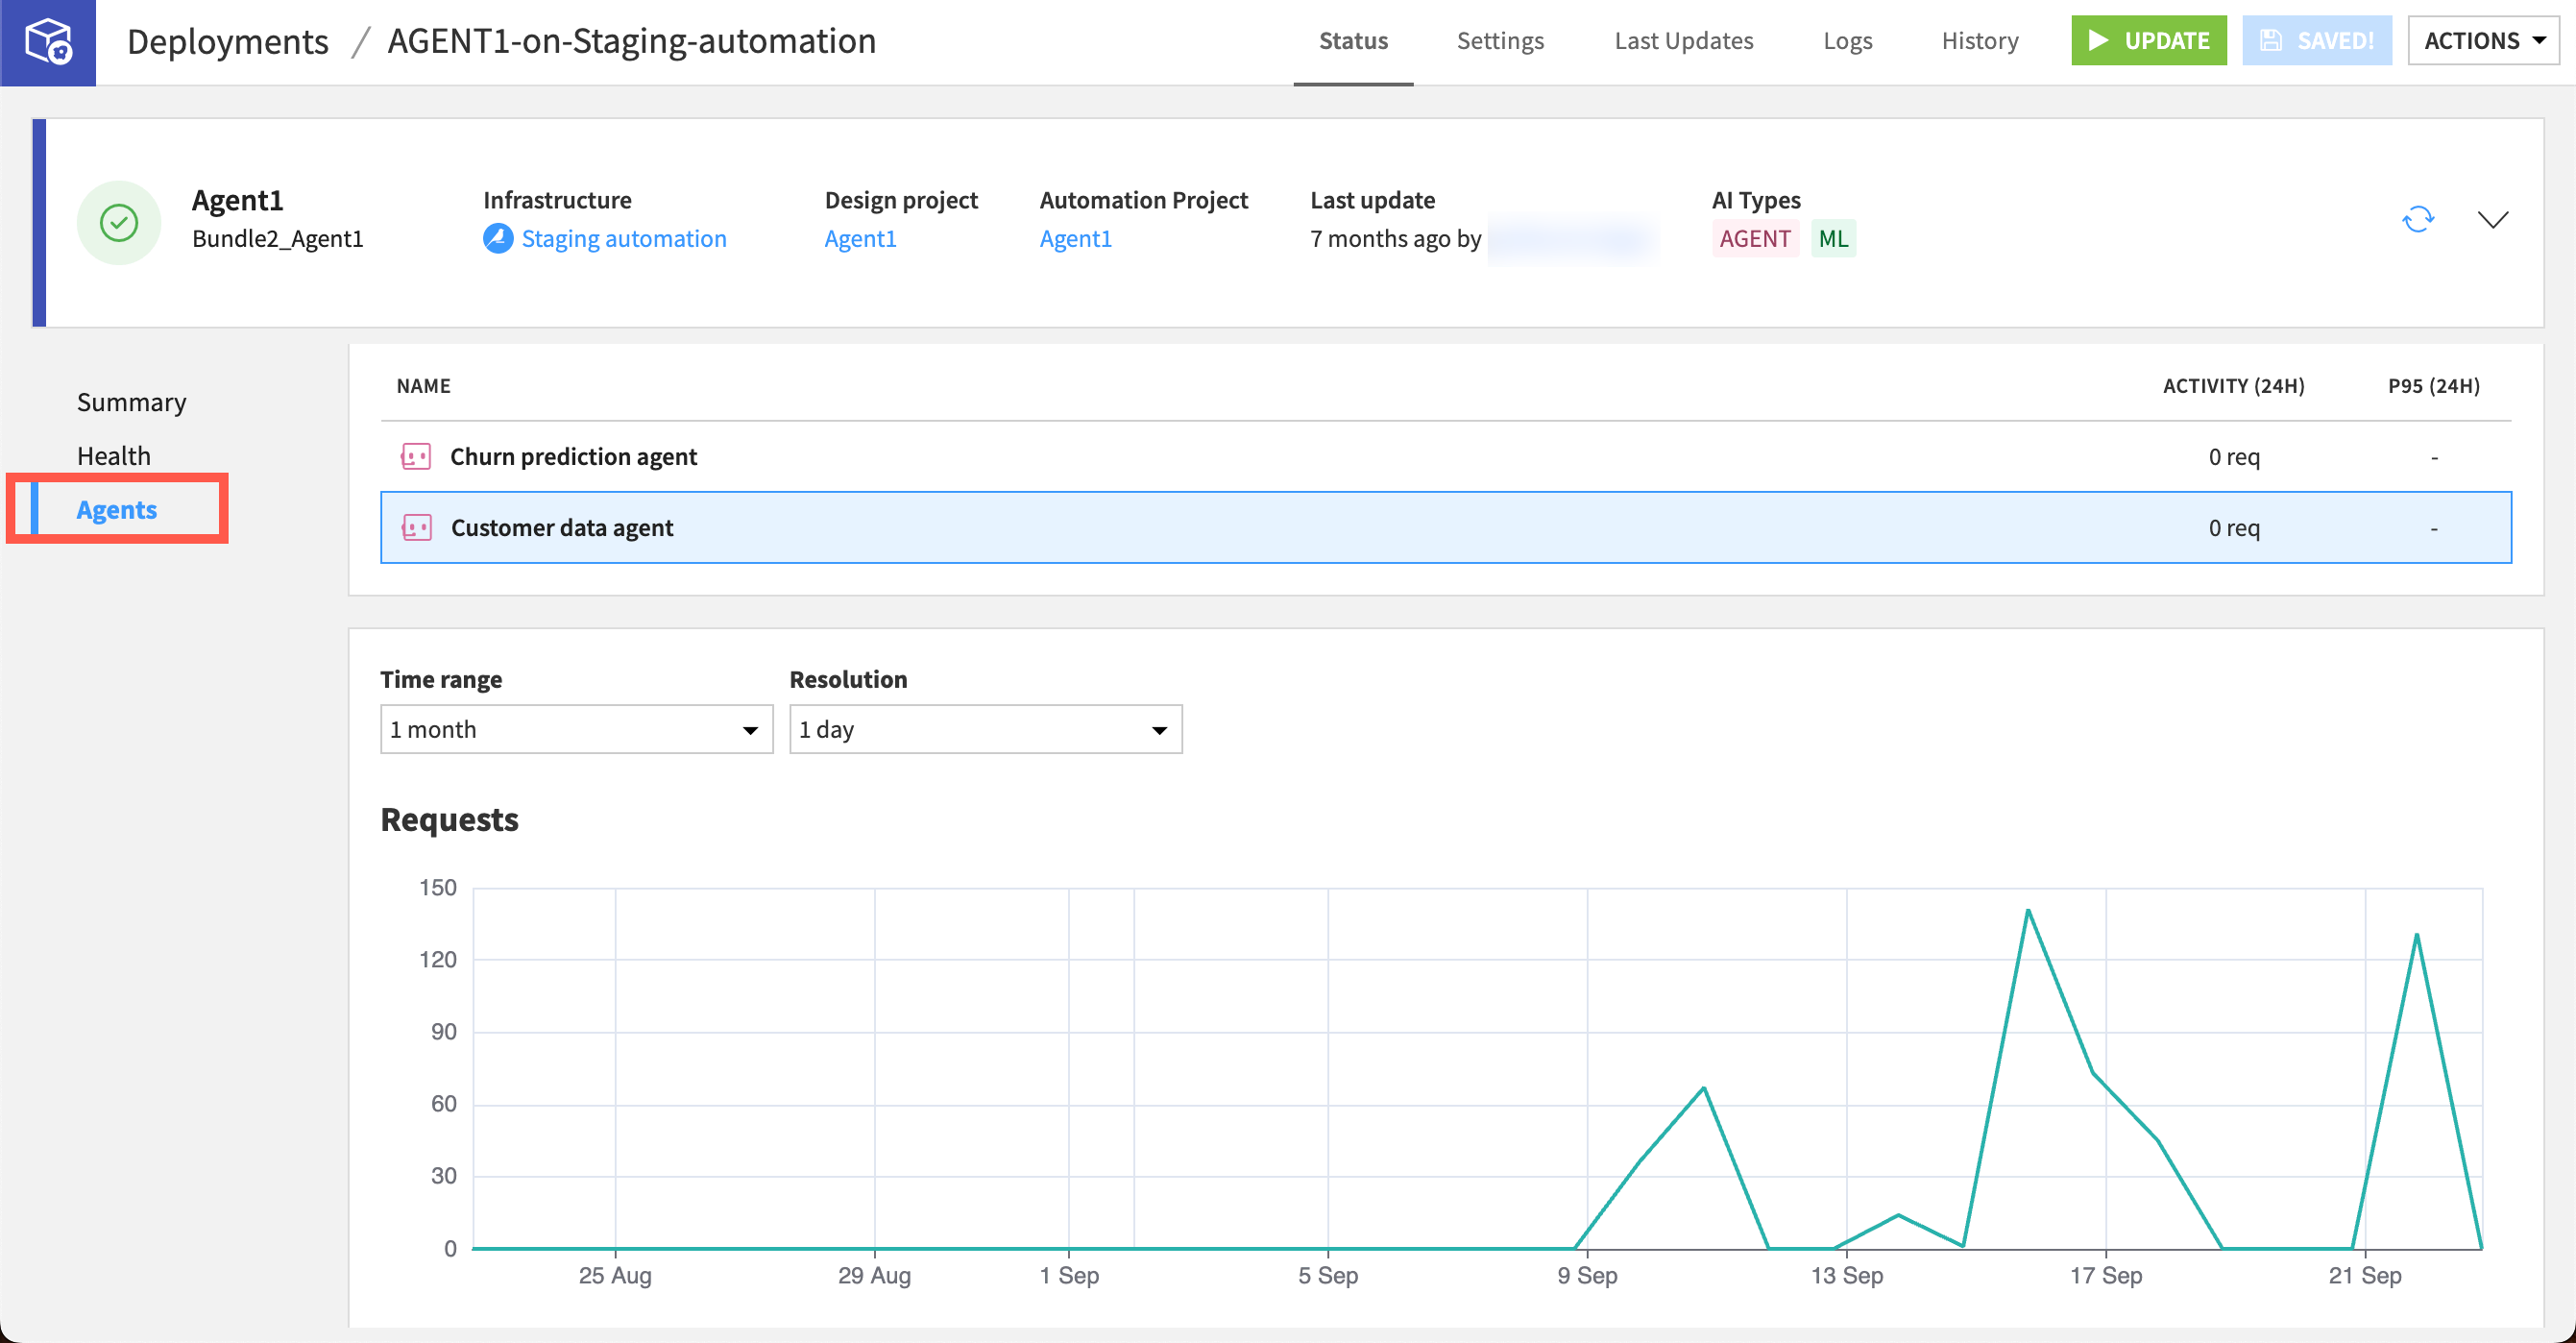The image size is (2576, 1343).
Task: Expand the deployment details chevron
Action: (2492, 219)
